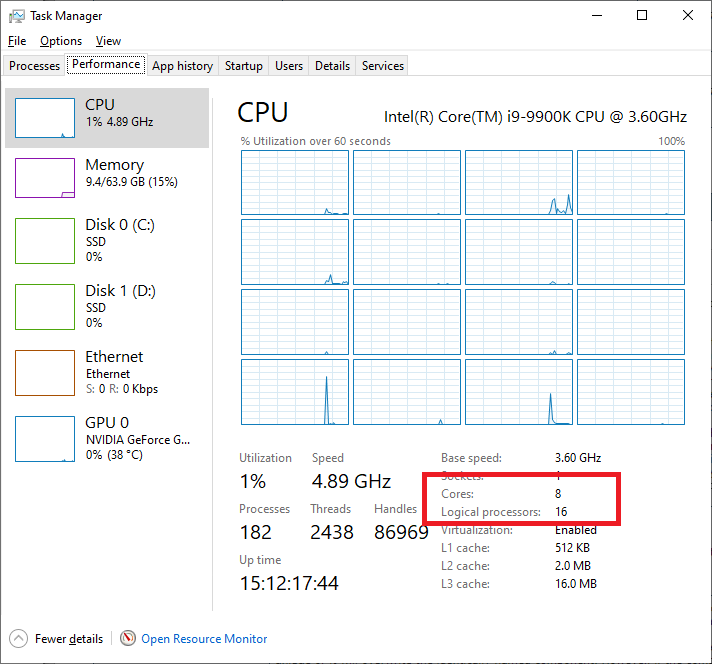Click the % Utilization over 60 seconds label

[316, 141]
